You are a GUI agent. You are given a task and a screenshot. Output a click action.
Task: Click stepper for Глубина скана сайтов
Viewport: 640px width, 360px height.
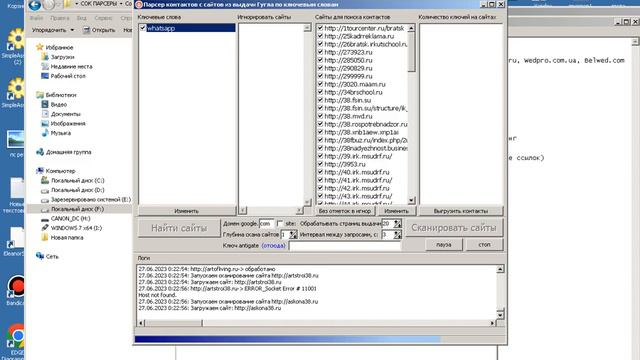tap(293, 235)
